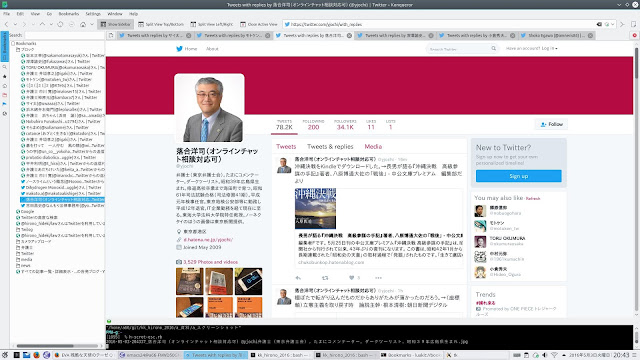Open the File menu
The width and height of the screenshot is (640, 360).
pyautogui.click(x=7, y=13)
